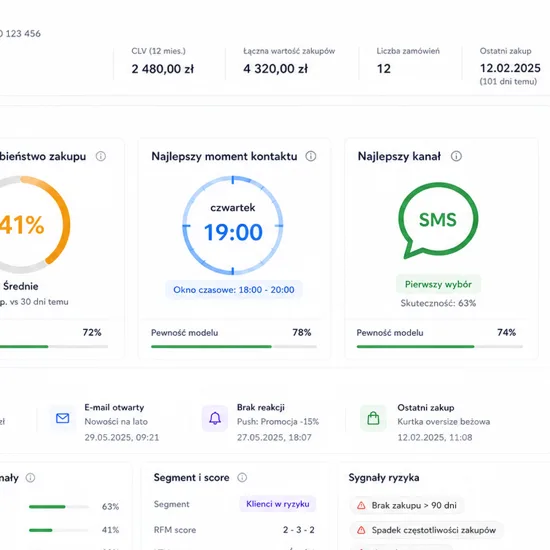This screenshot has height=550, width=550.
Task: Click the Liczba zamówień value 12
Action: click(x=384, y=69)
